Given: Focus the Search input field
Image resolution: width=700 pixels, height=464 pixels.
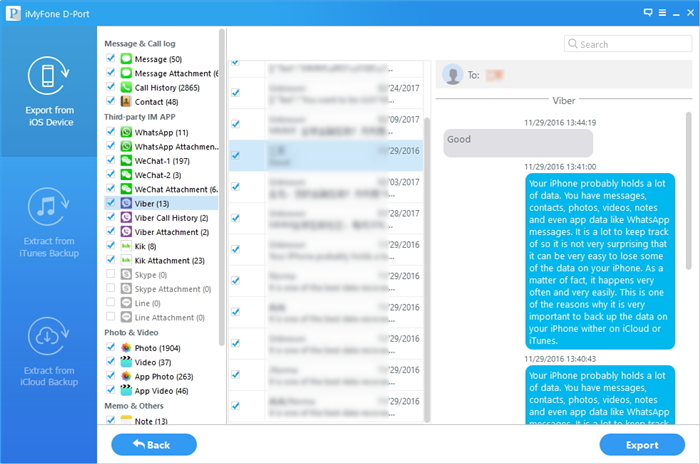Looking at the screenshot, I should pyautogui.click(x=628, y=44).
